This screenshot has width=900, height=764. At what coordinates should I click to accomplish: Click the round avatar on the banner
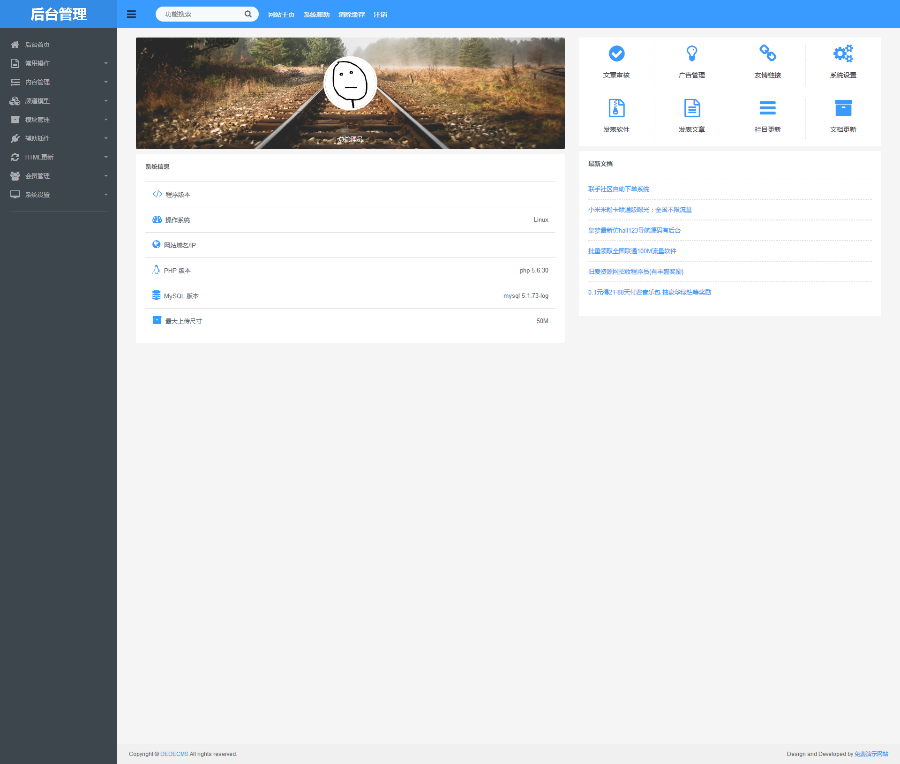350,83
